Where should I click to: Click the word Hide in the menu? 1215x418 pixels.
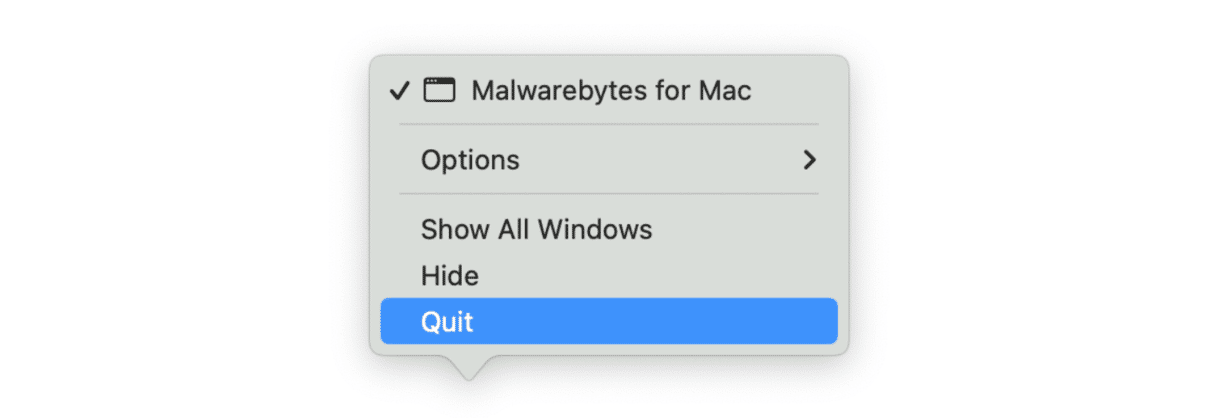pyautogui.click(x=450, y=276)
